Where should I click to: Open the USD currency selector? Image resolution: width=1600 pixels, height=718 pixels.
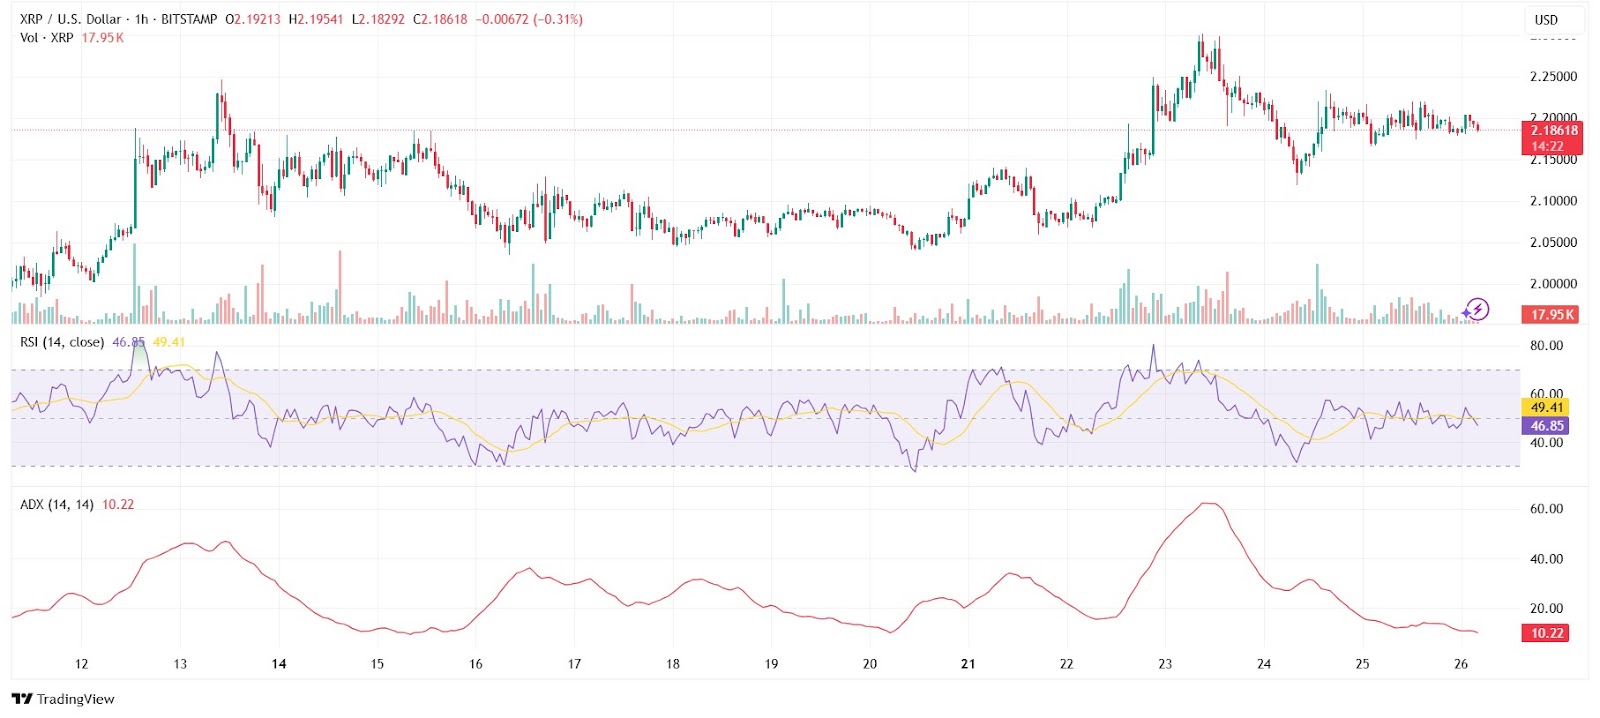point(1546,20)
